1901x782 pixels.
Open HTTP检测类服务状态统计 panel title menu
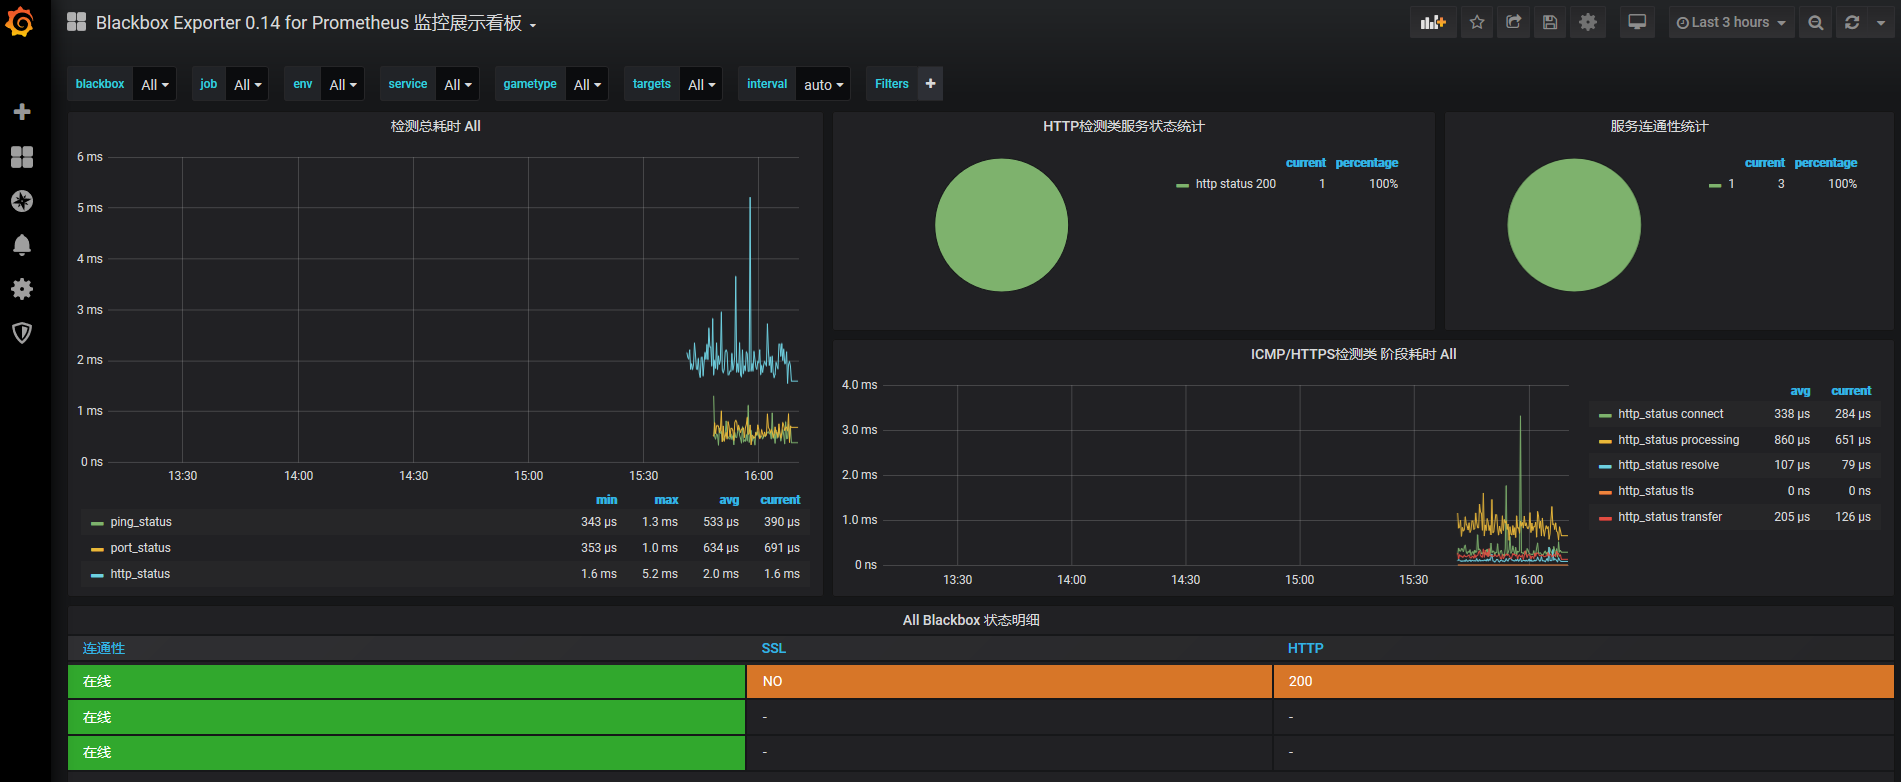pyautogui.click(x=1123, y=126)
